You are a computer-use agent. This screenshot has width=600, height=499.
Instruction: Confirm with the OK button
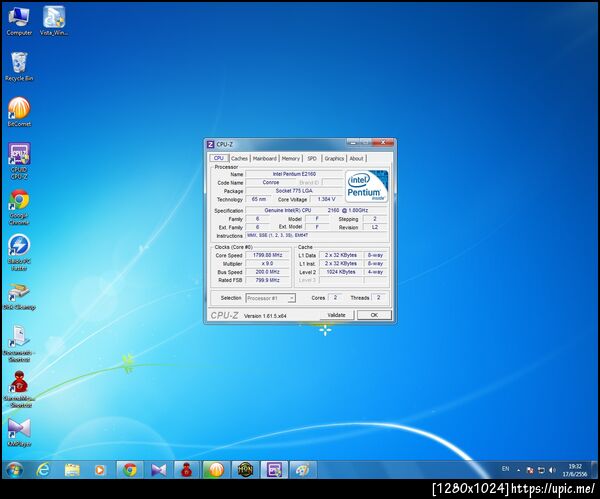374,315
